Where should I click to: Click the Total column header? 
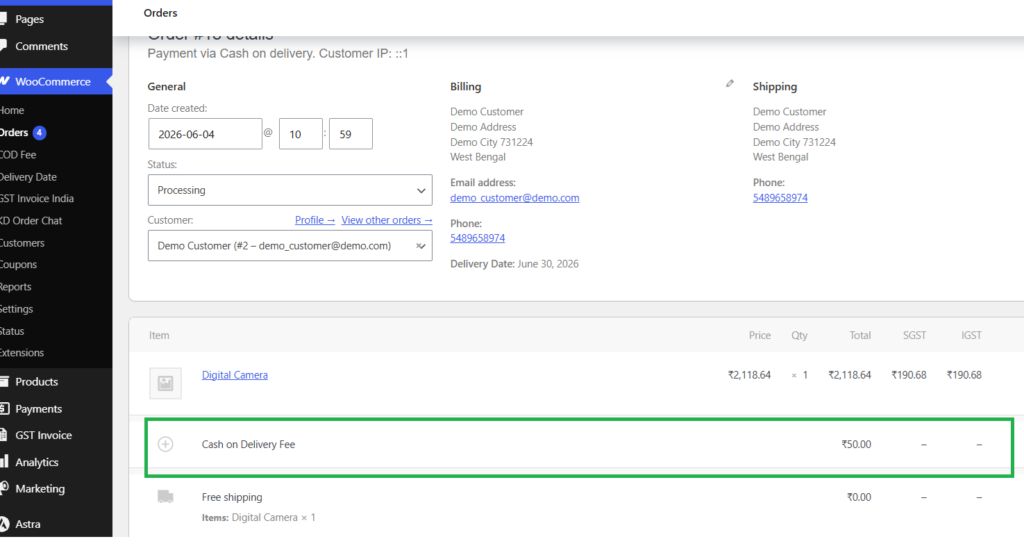pos(860,335)
